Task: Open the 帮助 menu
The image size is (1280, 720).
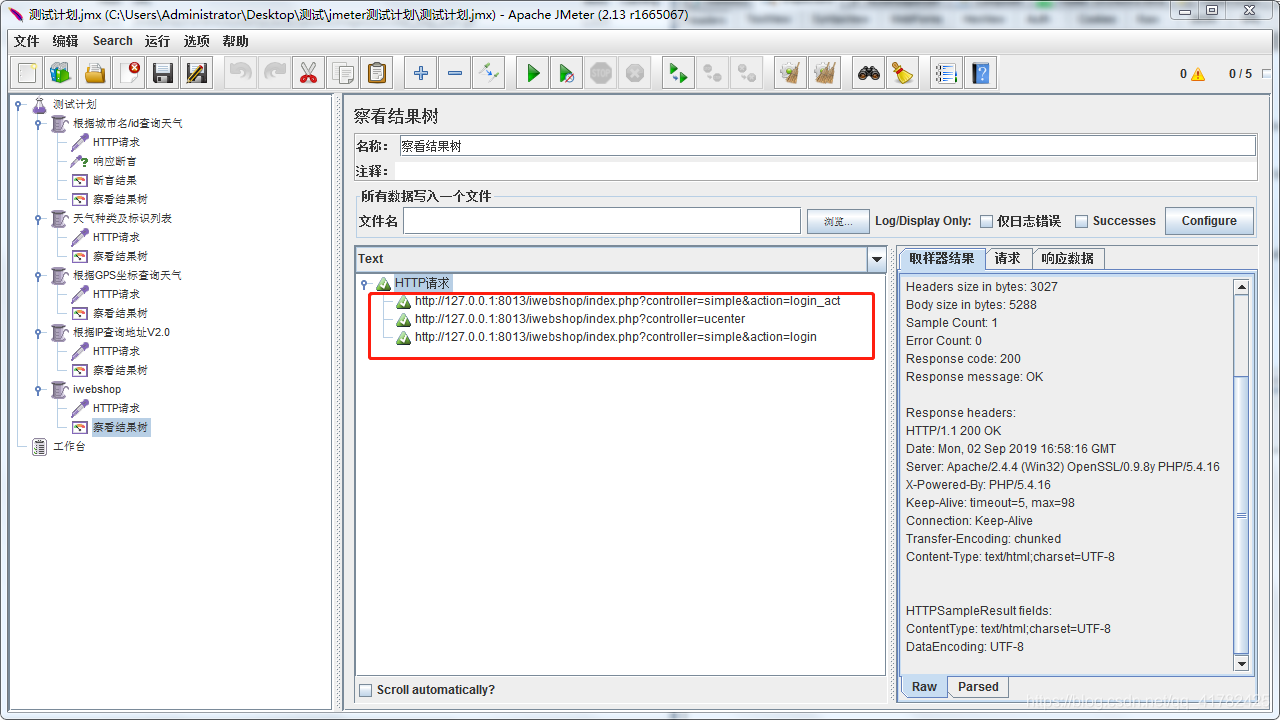Action: tap(236, 41)
